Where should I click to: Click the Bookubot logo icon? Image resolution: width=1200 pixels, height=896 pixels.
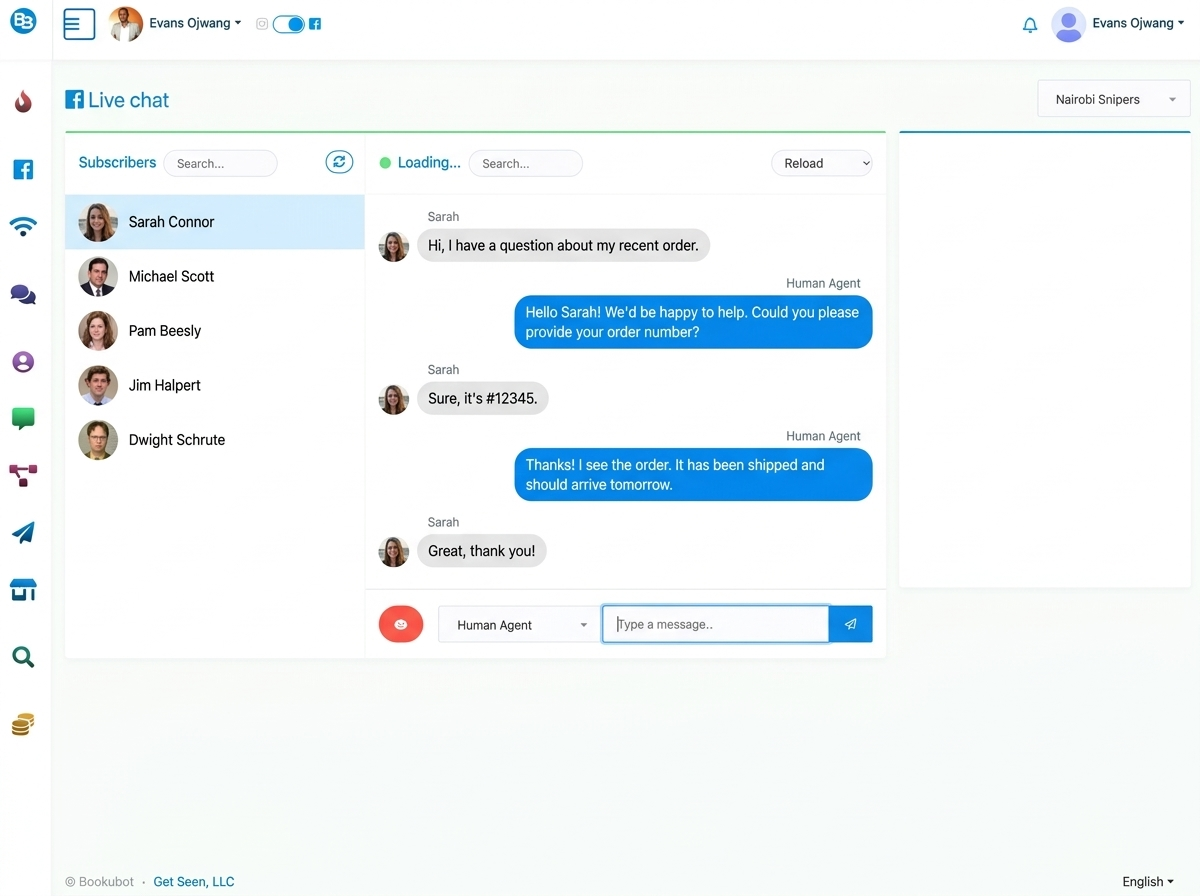23,20
